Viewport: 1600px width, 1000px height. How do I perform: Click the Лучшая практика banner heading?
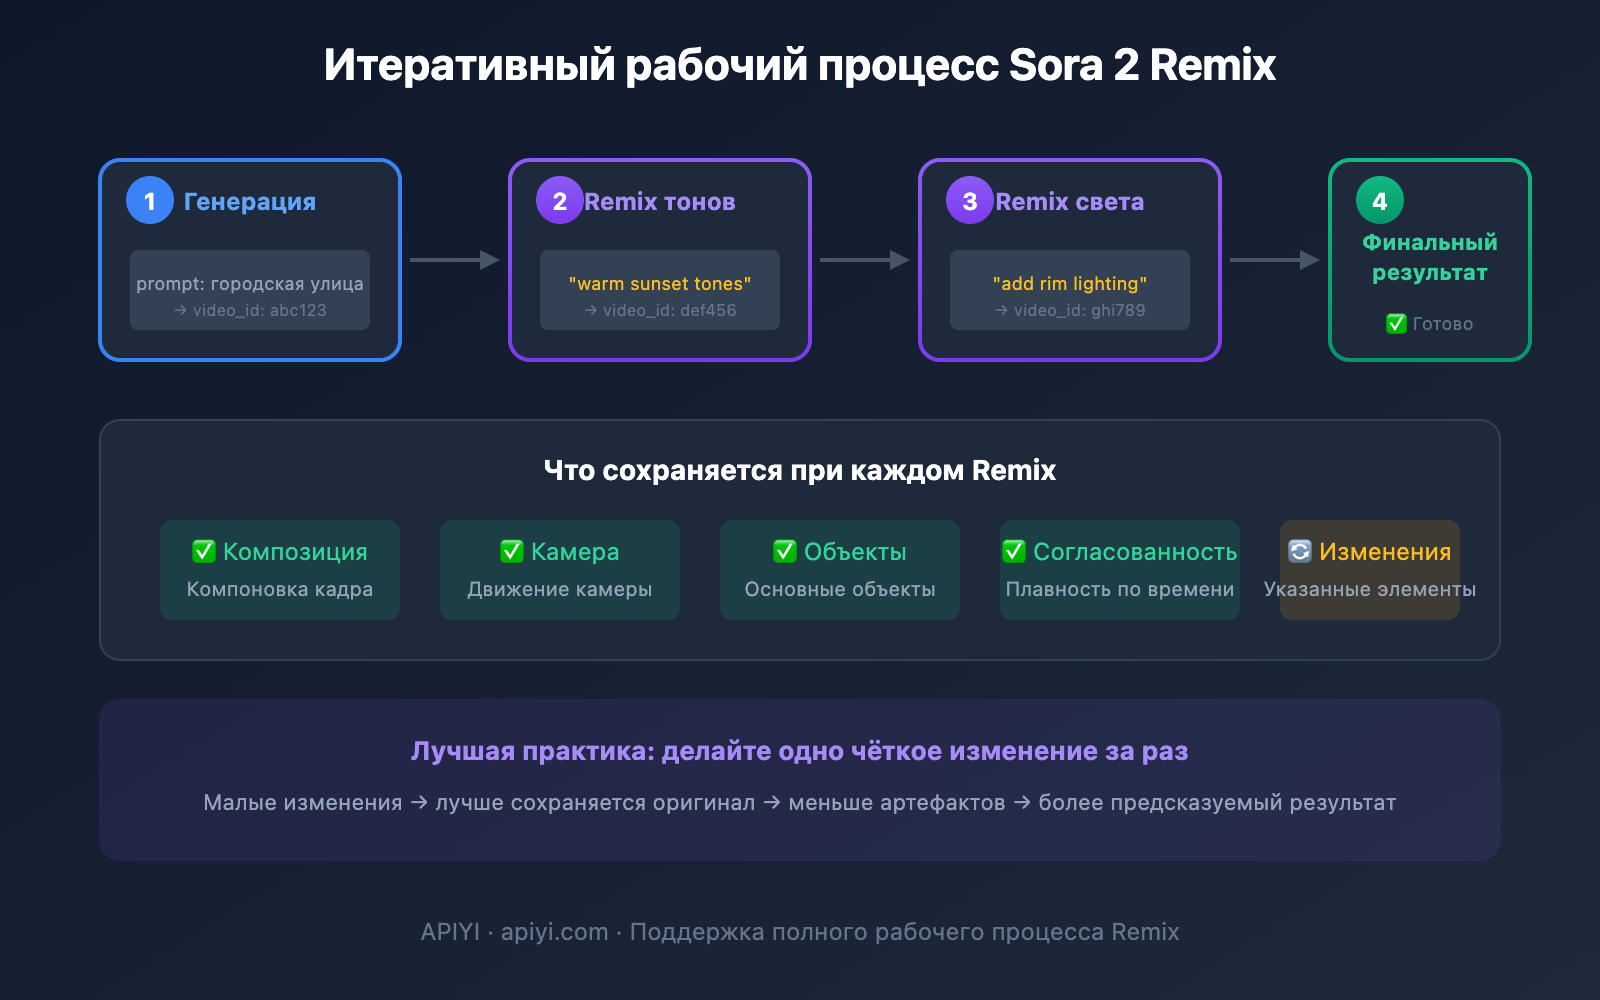tap(799, 751)
